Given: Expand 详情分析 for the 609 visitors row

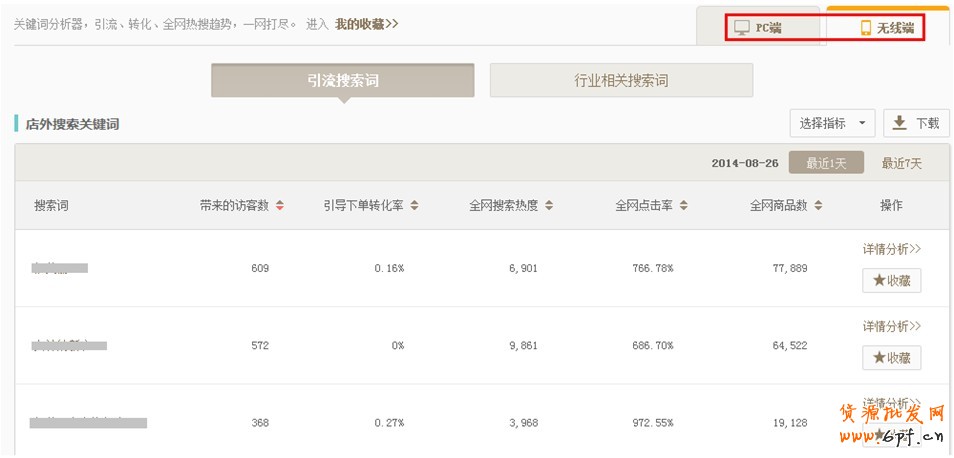Looking at the screenshot, I should [891, 249].
